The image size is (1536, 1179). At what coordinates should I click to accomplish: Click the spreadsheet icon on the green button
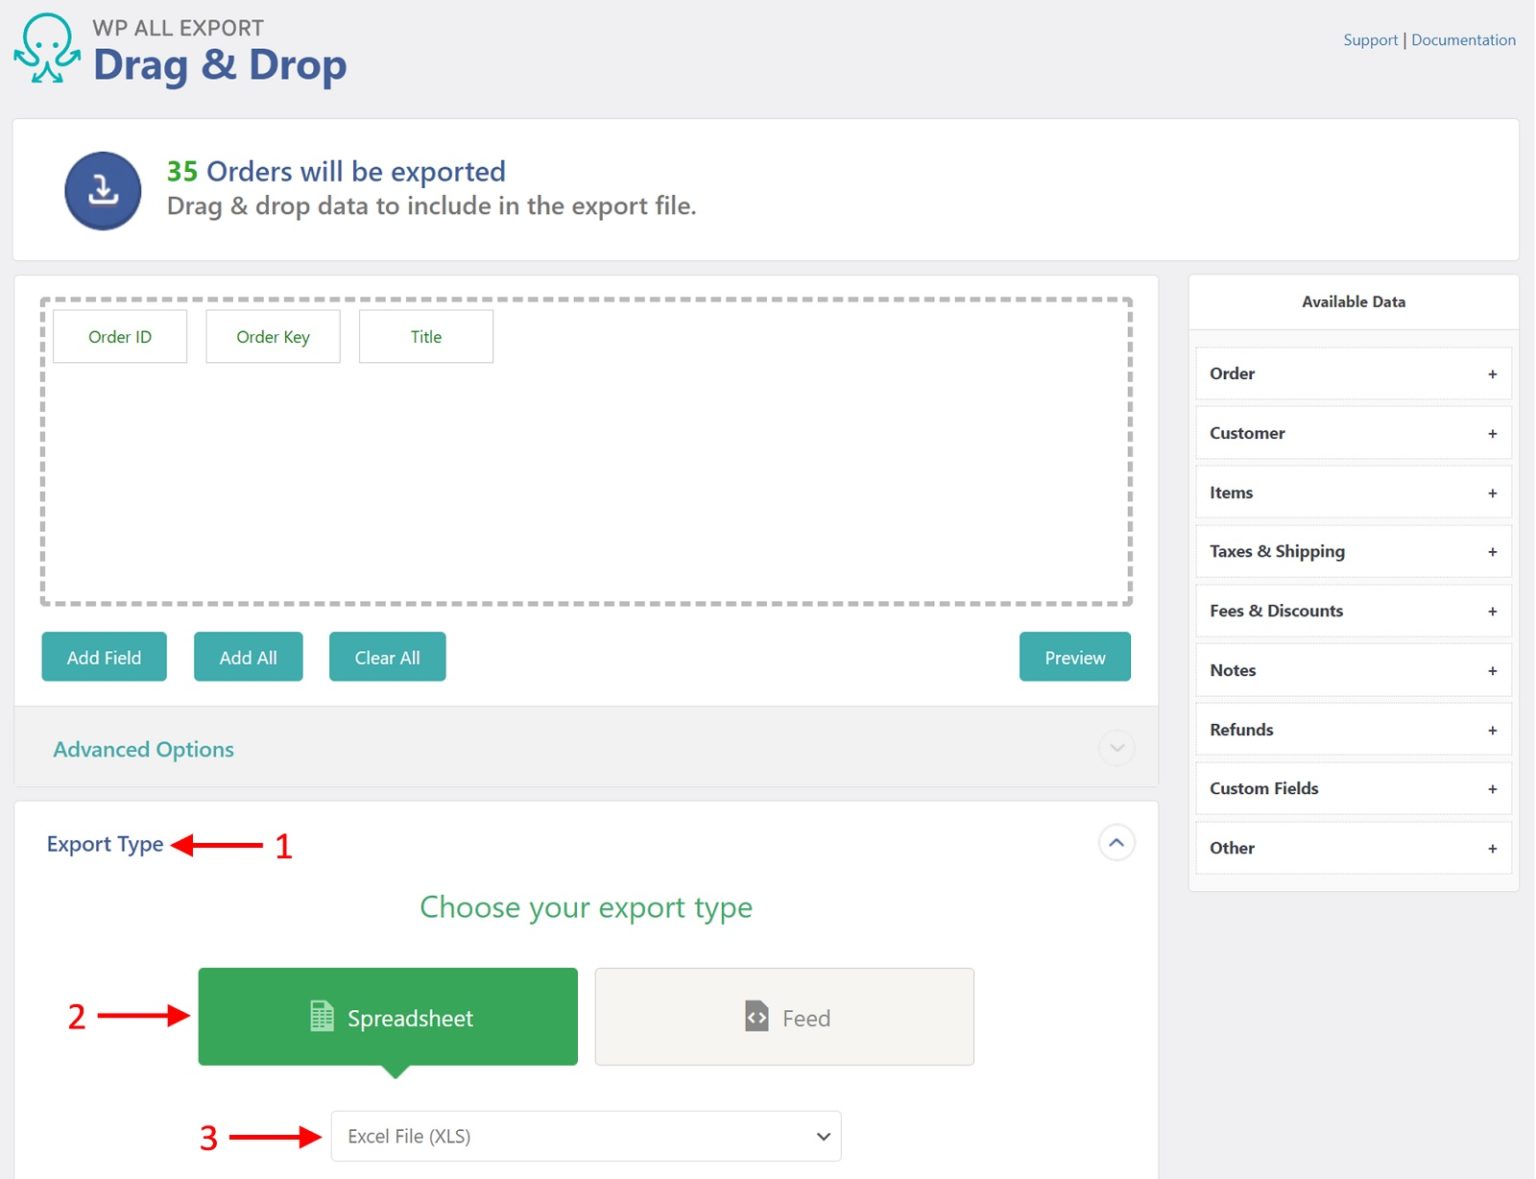coord(320,1016)
